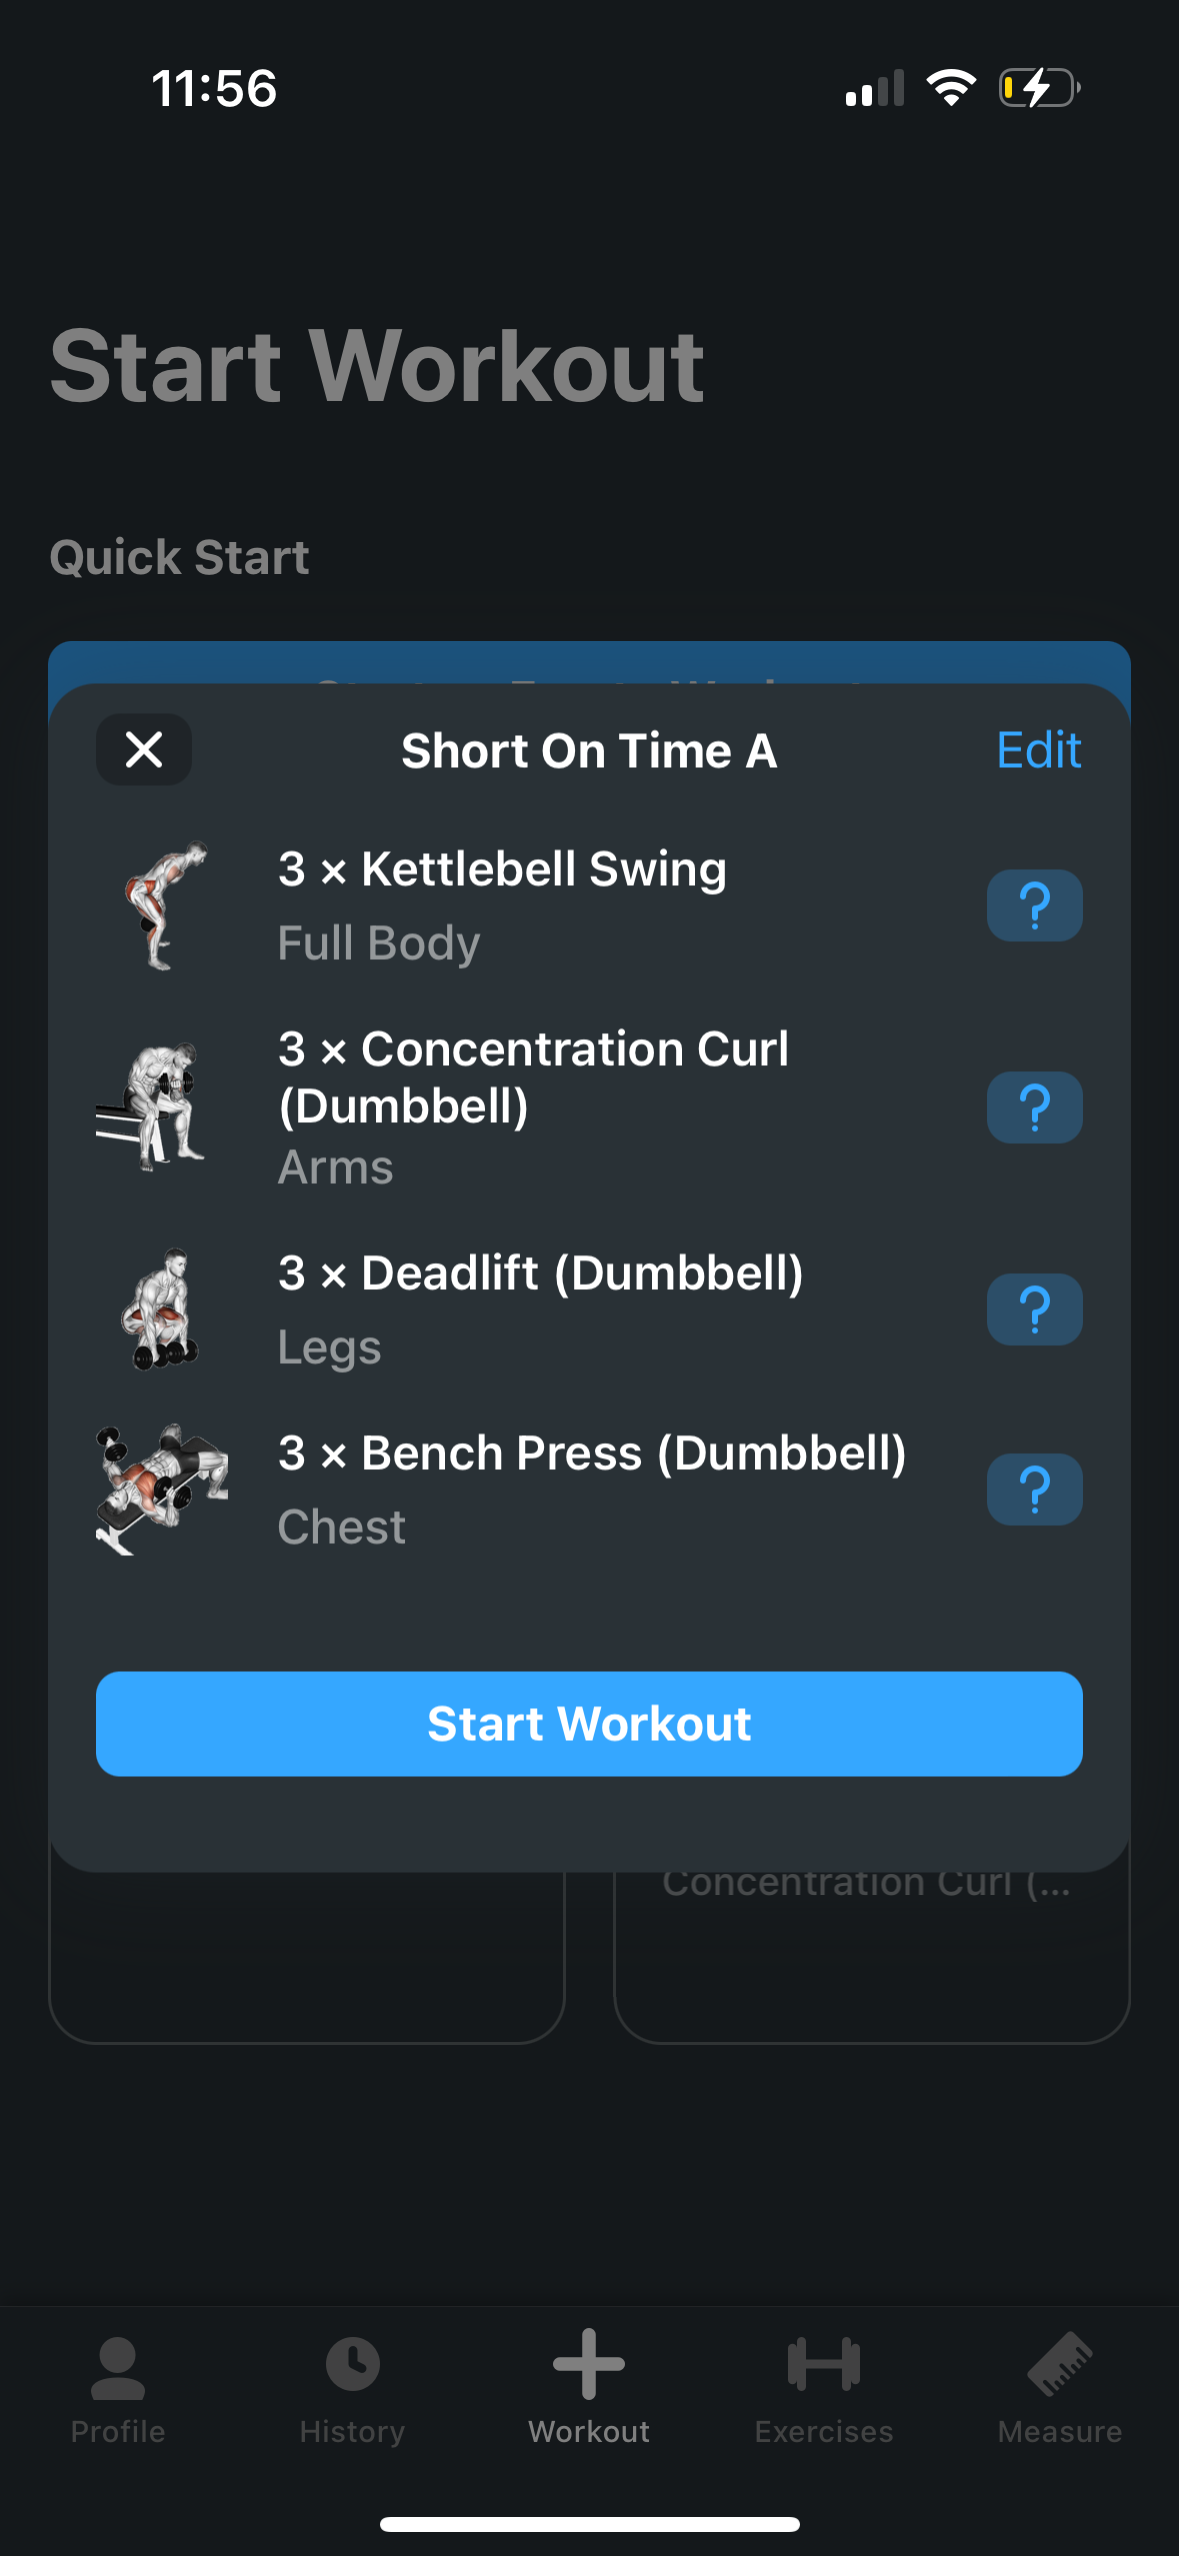Go to the Exercises dumbbell tab

(x=824, y=2388)
